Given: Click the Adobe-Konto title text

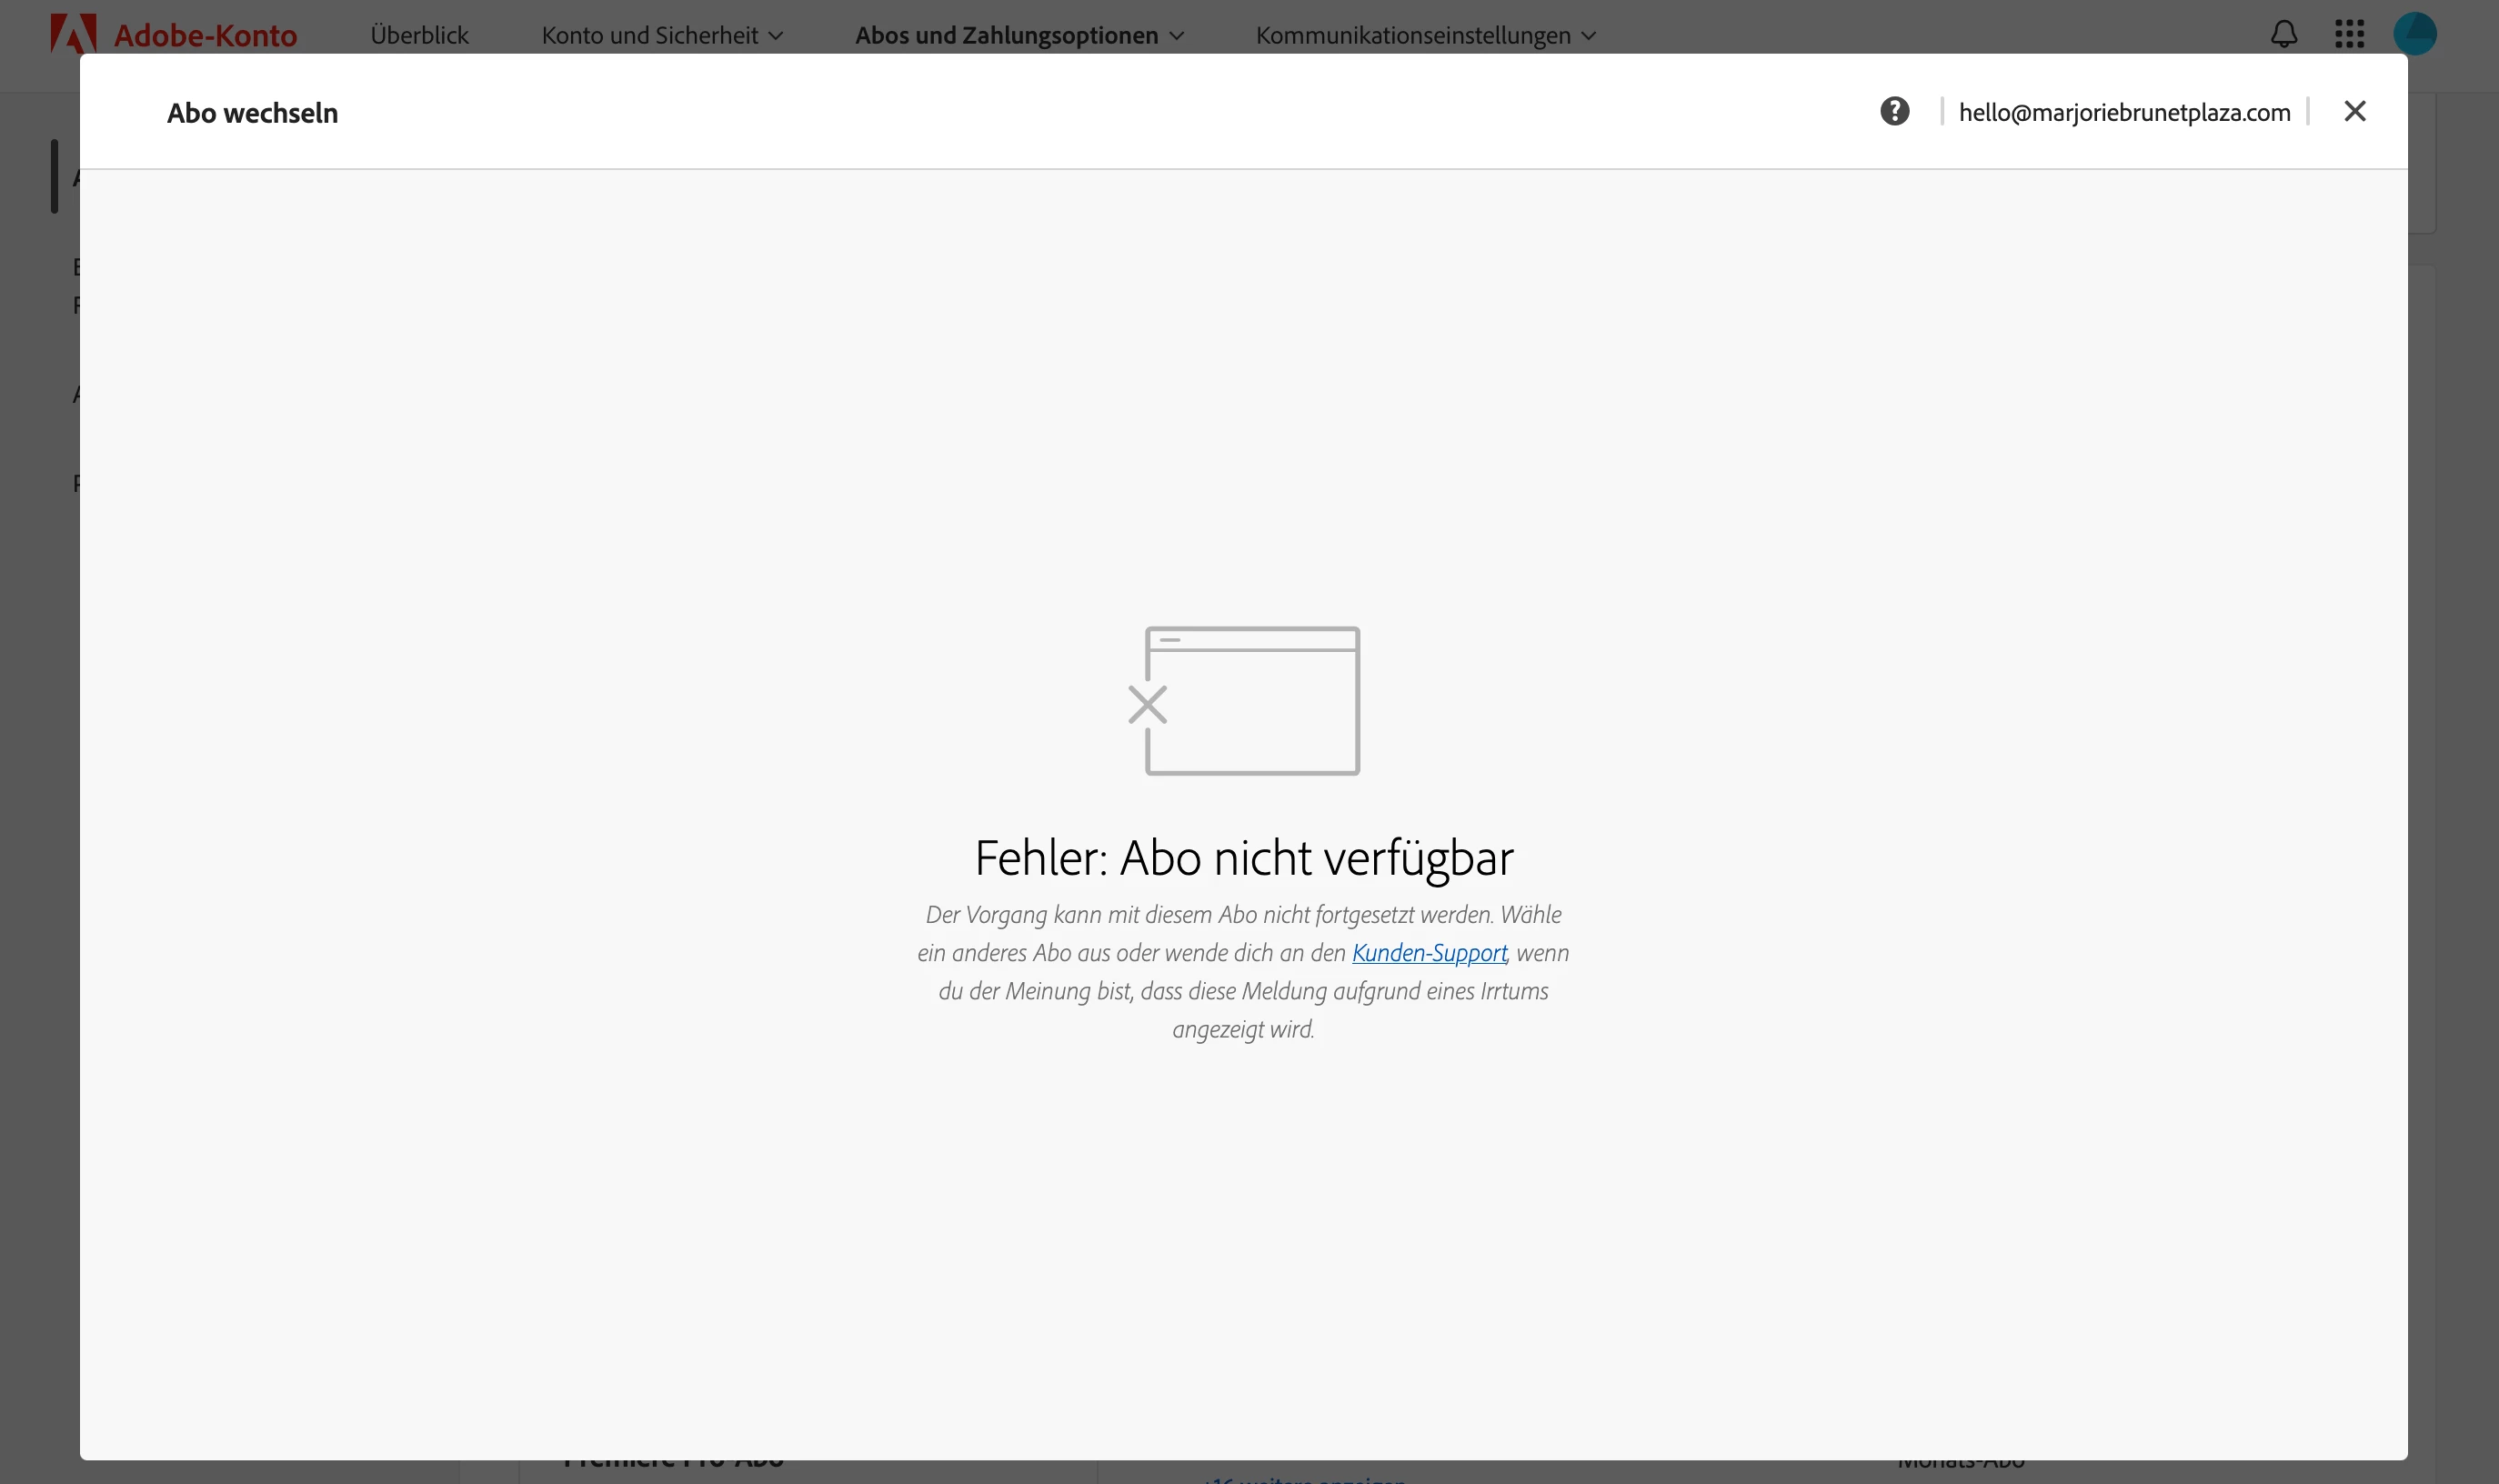Looking at the screenshot, I should point(205,35).
